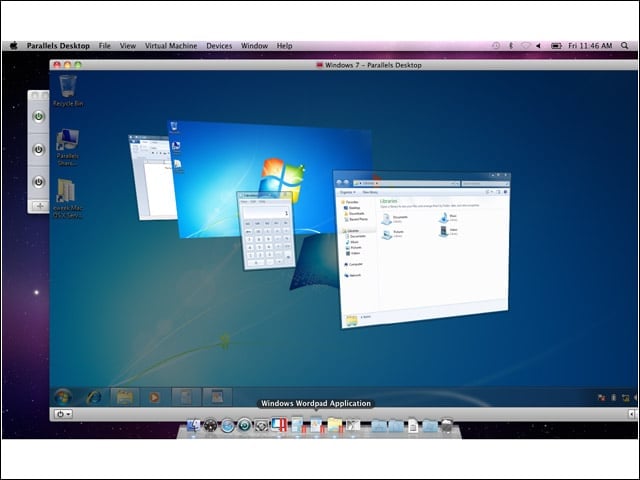Click the Fri 11:46 AM clock
The image size is (640, 480).
click(x=590, y=46)
